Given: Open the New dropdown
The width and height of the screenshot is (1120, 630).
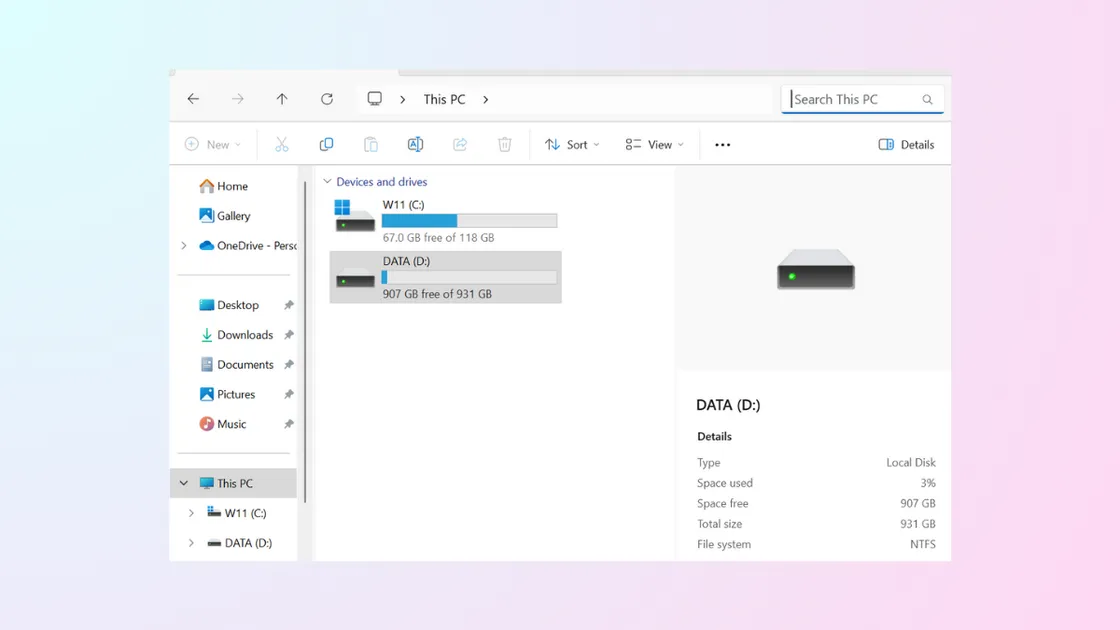Looking at the screenshot, I should 212,144.
